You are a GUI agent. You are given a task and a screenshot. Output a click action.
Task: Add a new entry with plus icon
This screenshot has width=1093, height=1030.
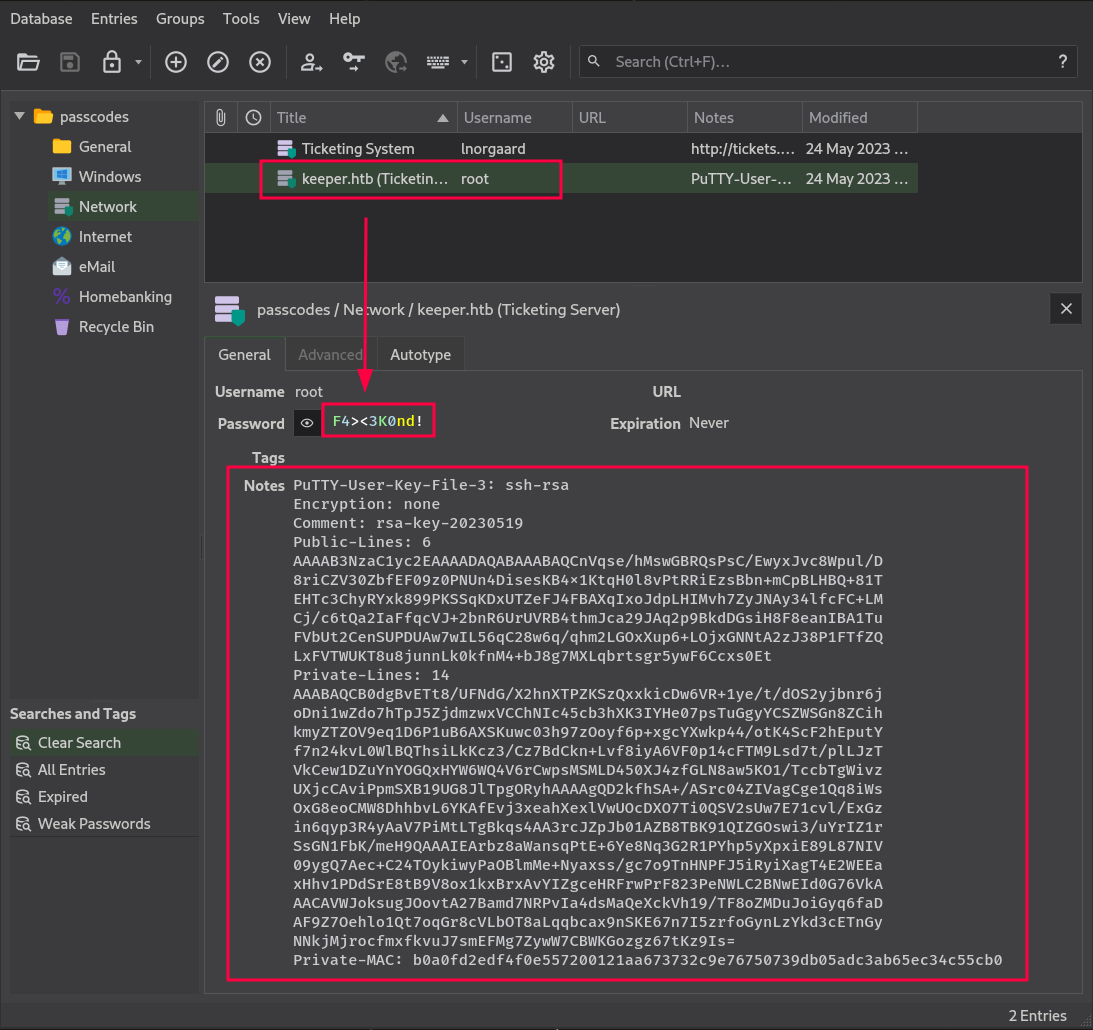(x=176, y=62)
